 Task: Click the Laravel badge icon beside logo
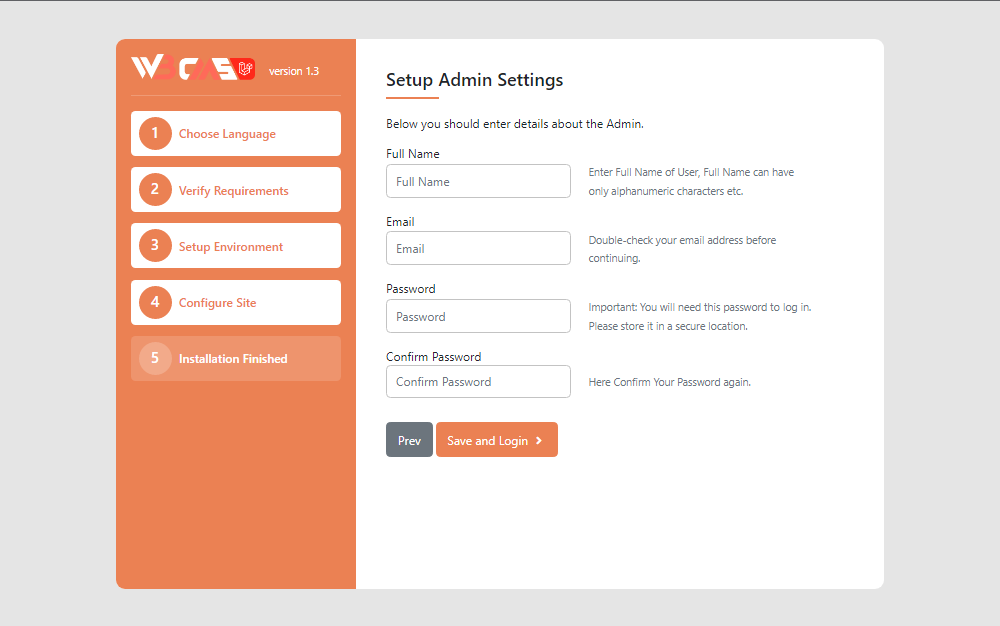click(247, 69)
